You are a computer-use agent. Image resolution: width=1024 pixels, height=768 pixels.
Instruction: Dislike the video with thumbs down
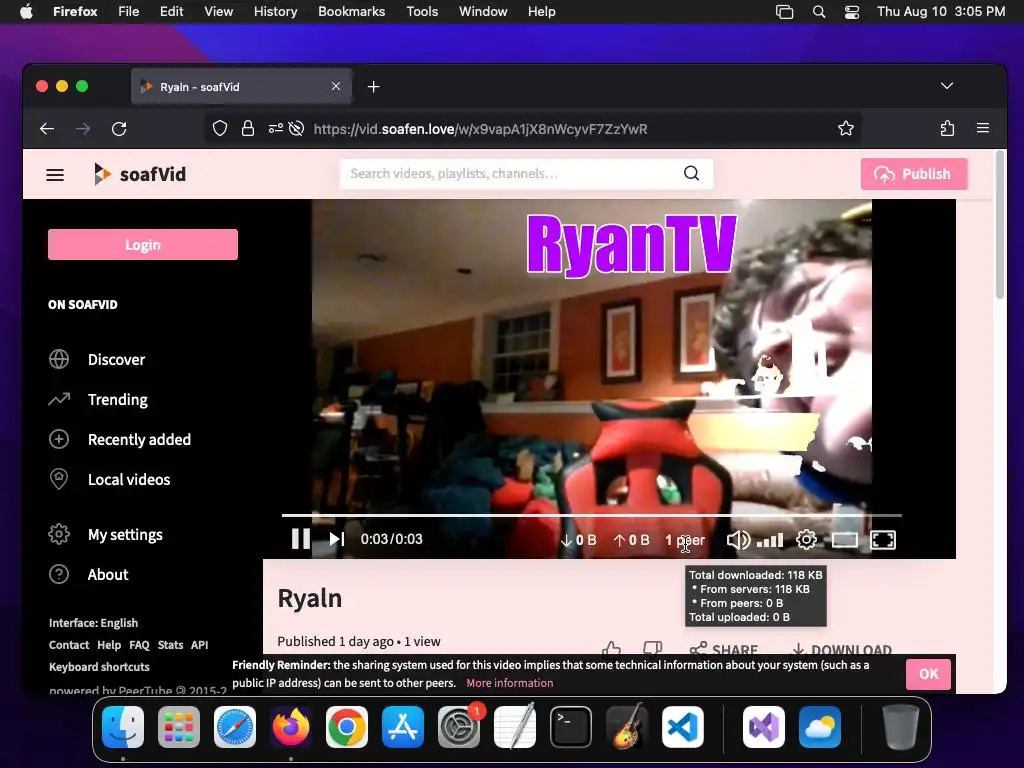652,648
